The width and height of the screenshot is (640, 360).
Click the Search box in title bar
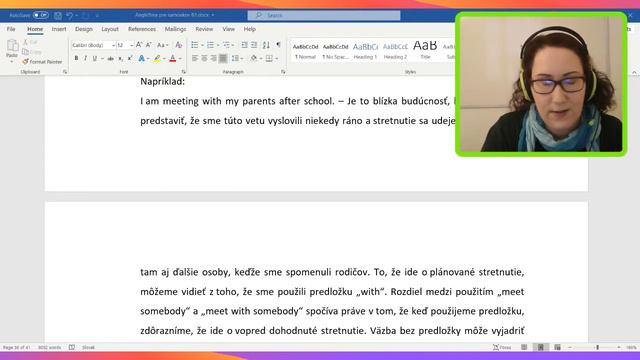tap(324, 16)
